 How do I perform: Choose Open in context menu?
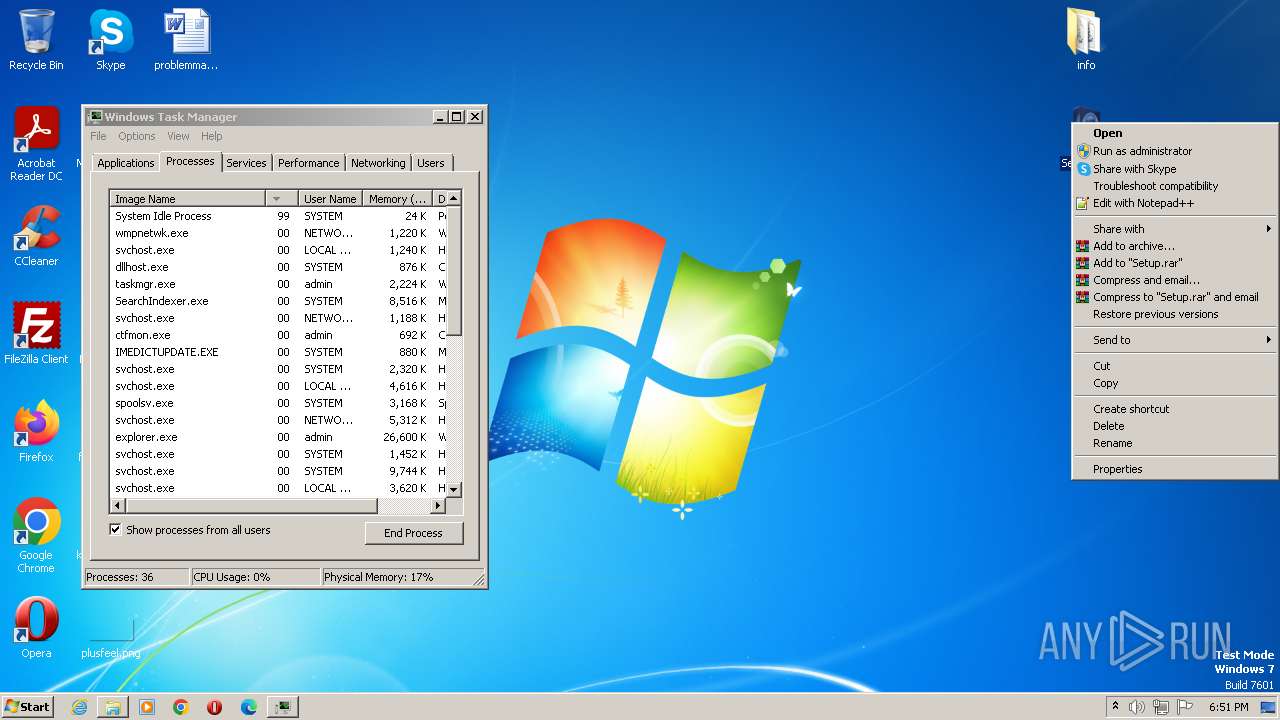[1174, 133]
